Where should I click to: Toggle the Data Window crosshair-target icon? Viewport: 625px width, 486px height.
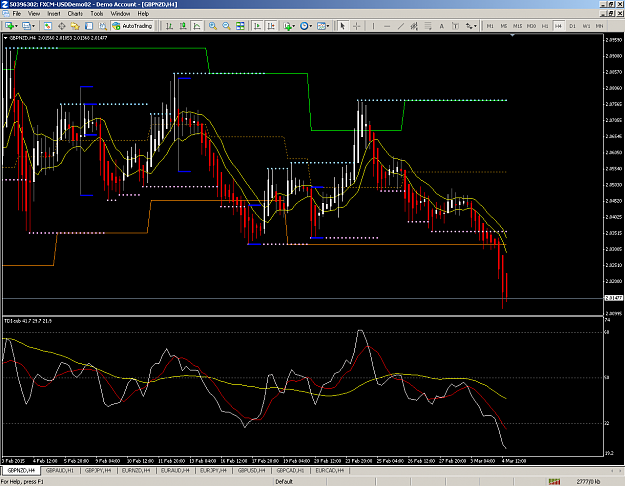pyautogui.click(x=61, y=26)
